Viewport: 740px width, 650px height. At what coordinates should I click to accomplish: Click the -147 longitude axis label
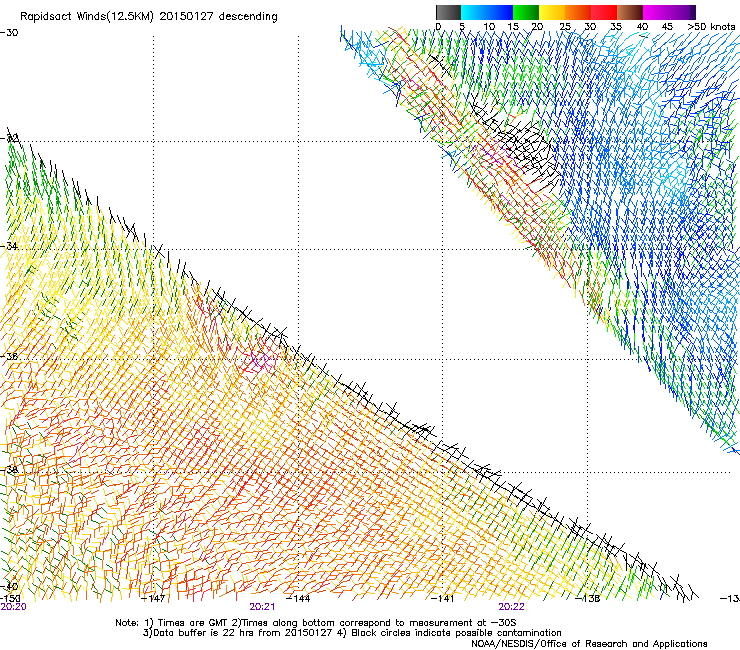(x=153, y=599)
